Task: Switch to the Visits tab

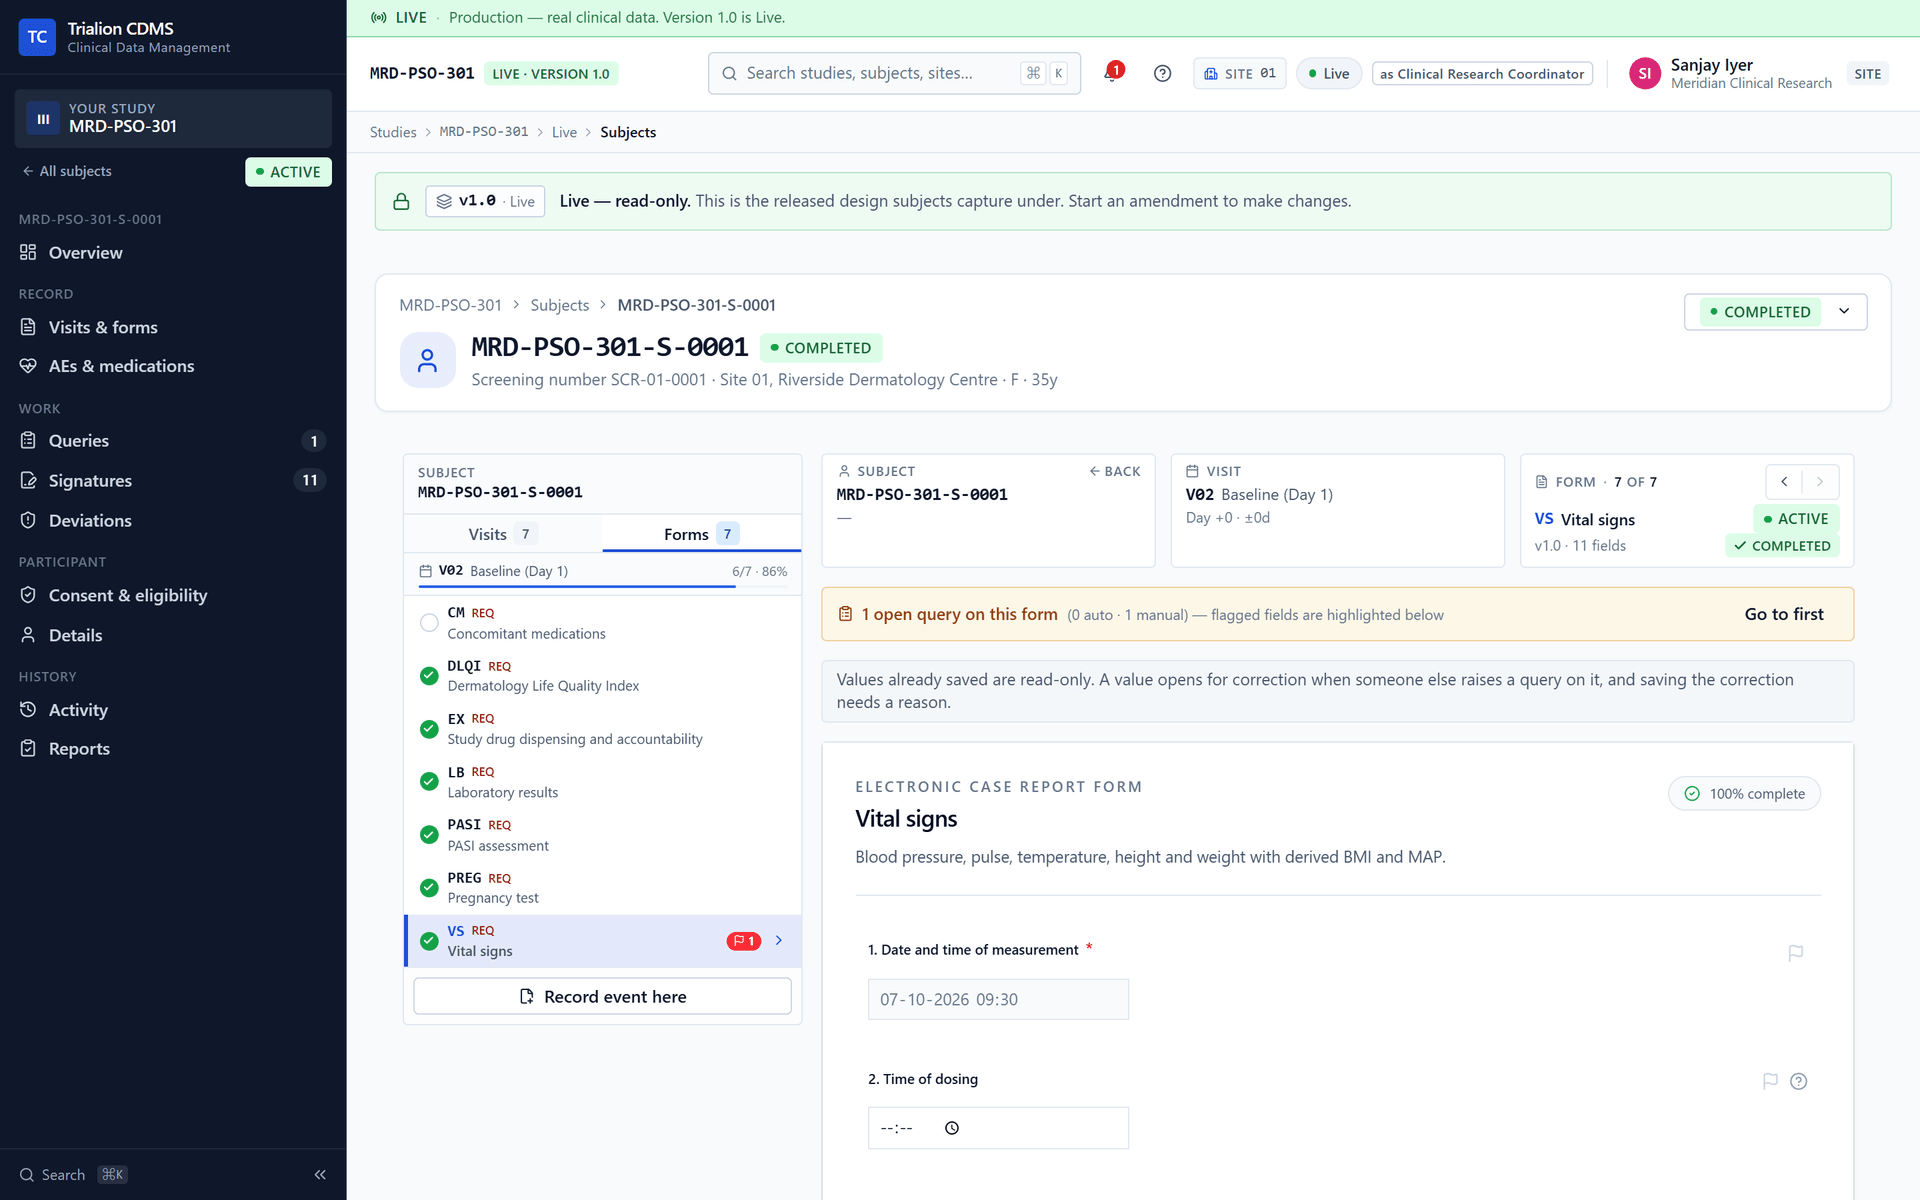Action: tap(502, 534)
